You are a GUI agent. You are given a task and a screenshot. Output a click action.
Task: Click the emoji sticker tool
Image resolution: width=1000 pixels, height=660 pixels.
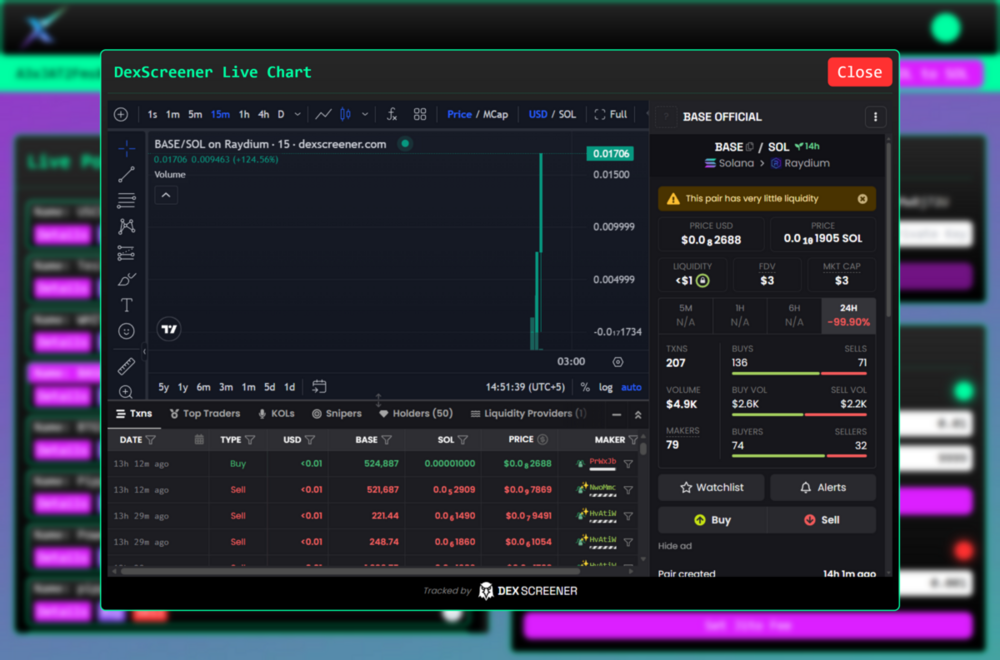coord(126,331)
